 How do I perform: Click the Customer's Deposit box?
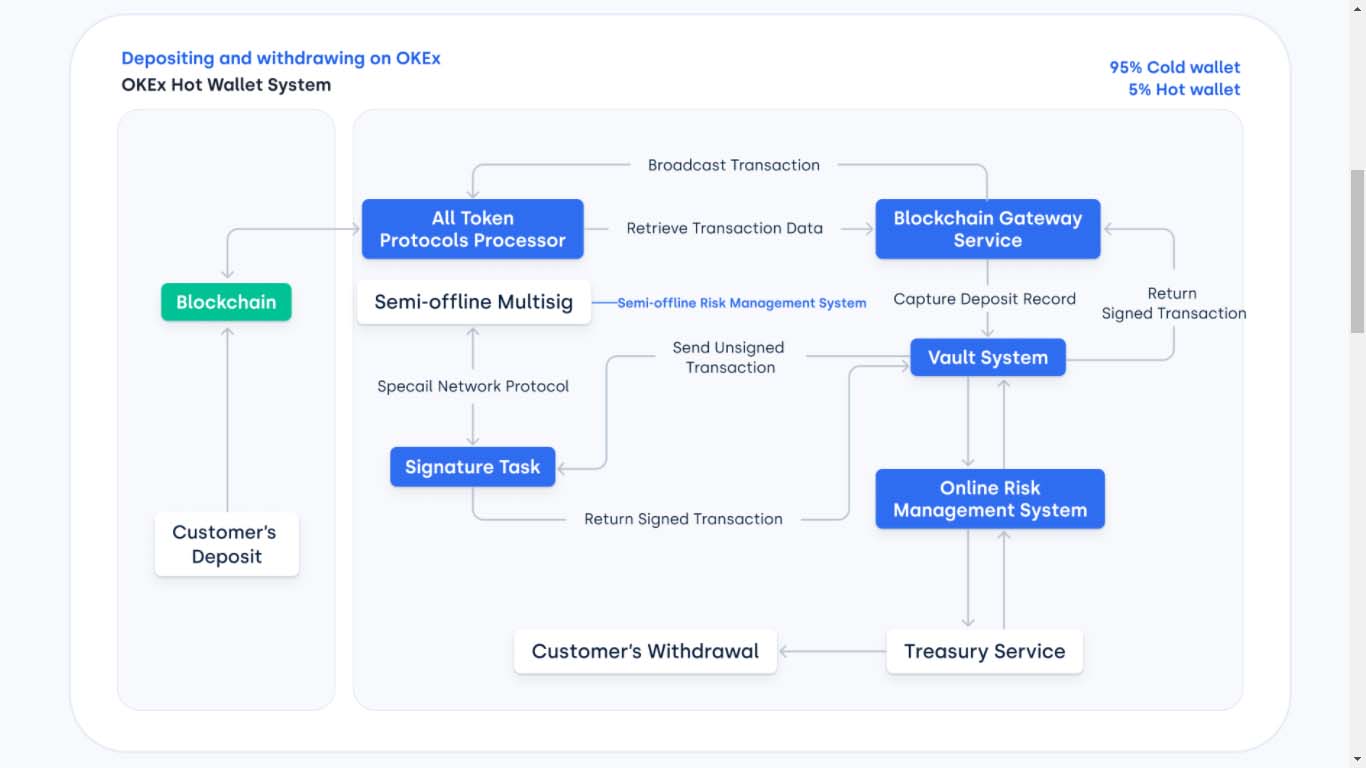click(227, 544)
